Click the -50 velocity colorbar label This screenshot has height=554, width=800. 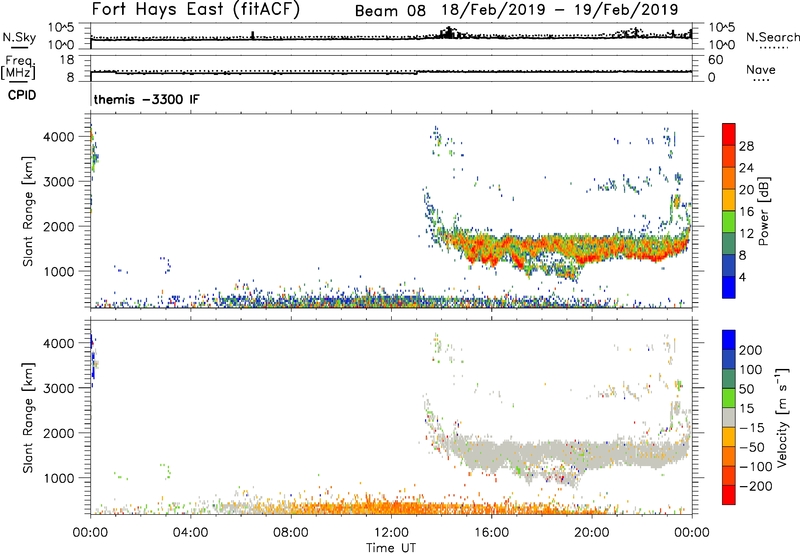point(752,447)
